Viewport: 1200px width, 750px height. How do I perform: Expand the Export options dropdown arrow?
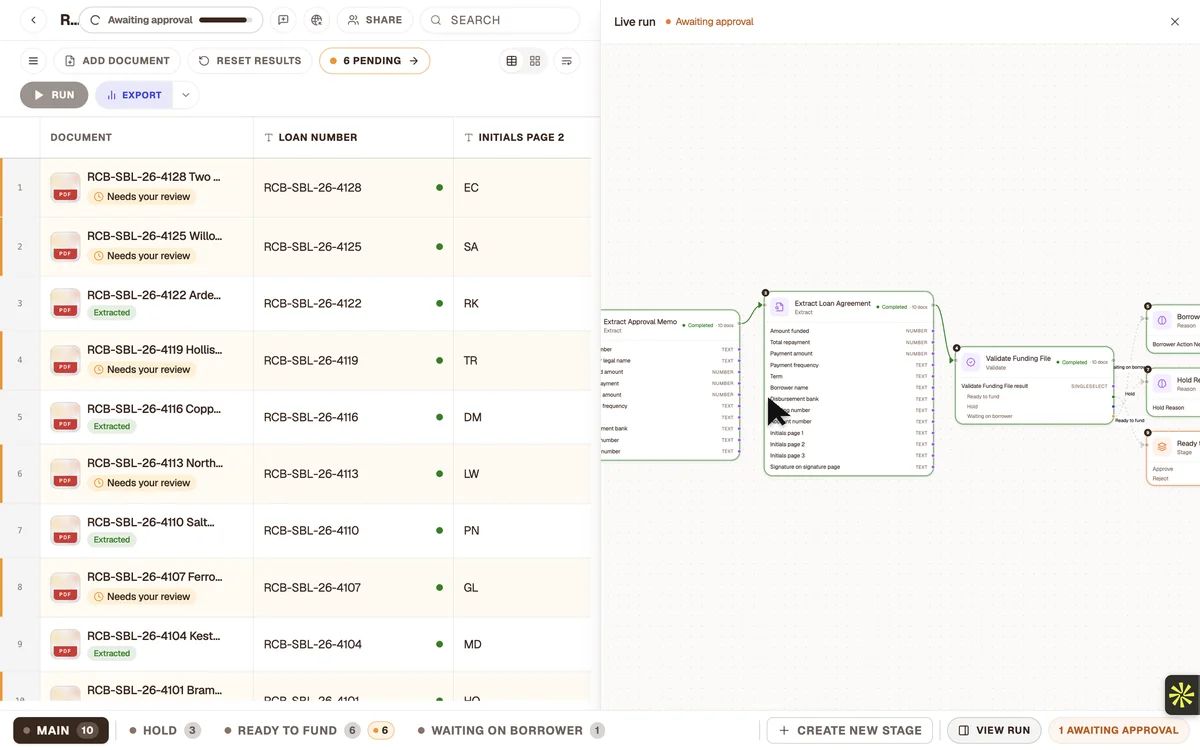[x=185, y=95]
